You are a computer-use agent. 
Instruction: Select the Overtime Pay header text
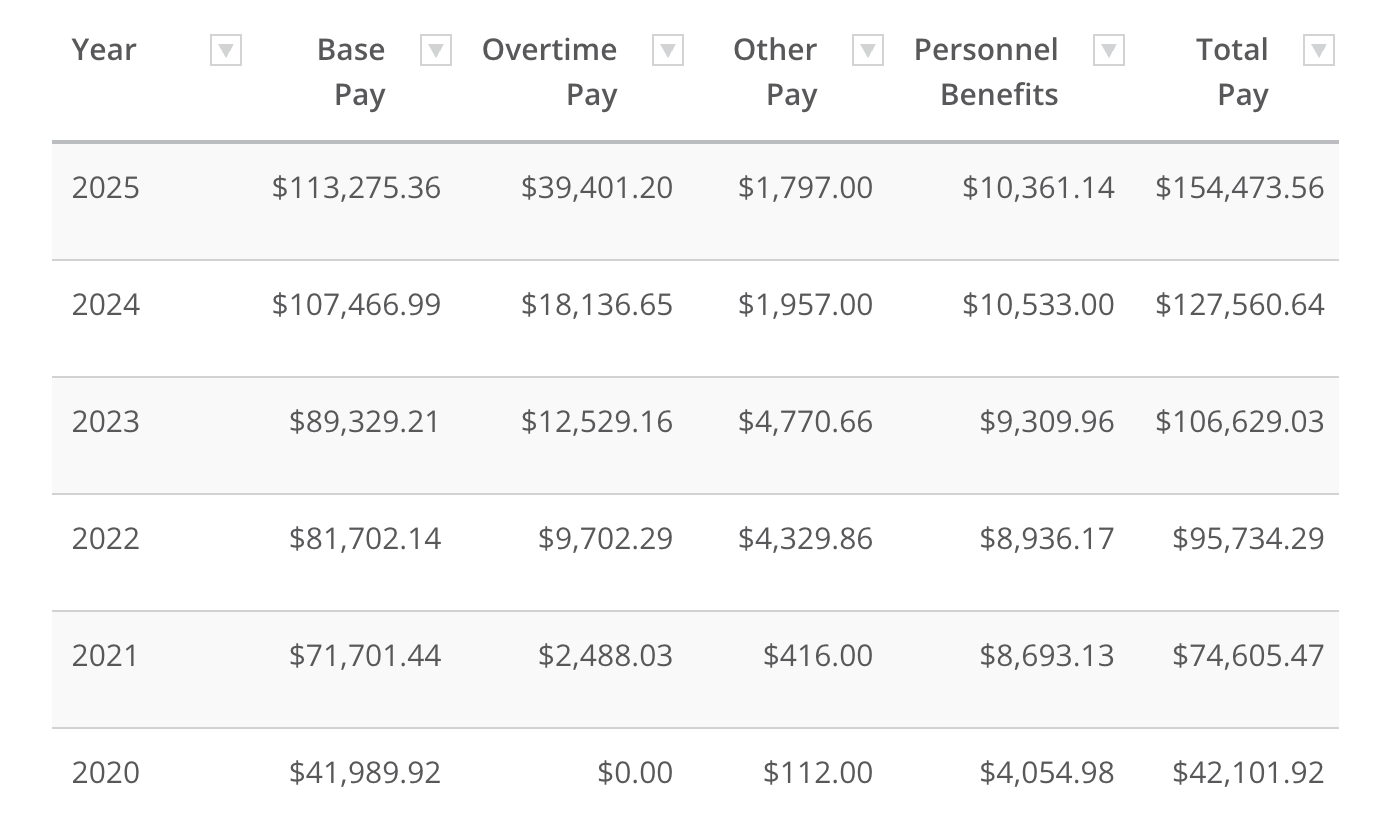(550, 72)
